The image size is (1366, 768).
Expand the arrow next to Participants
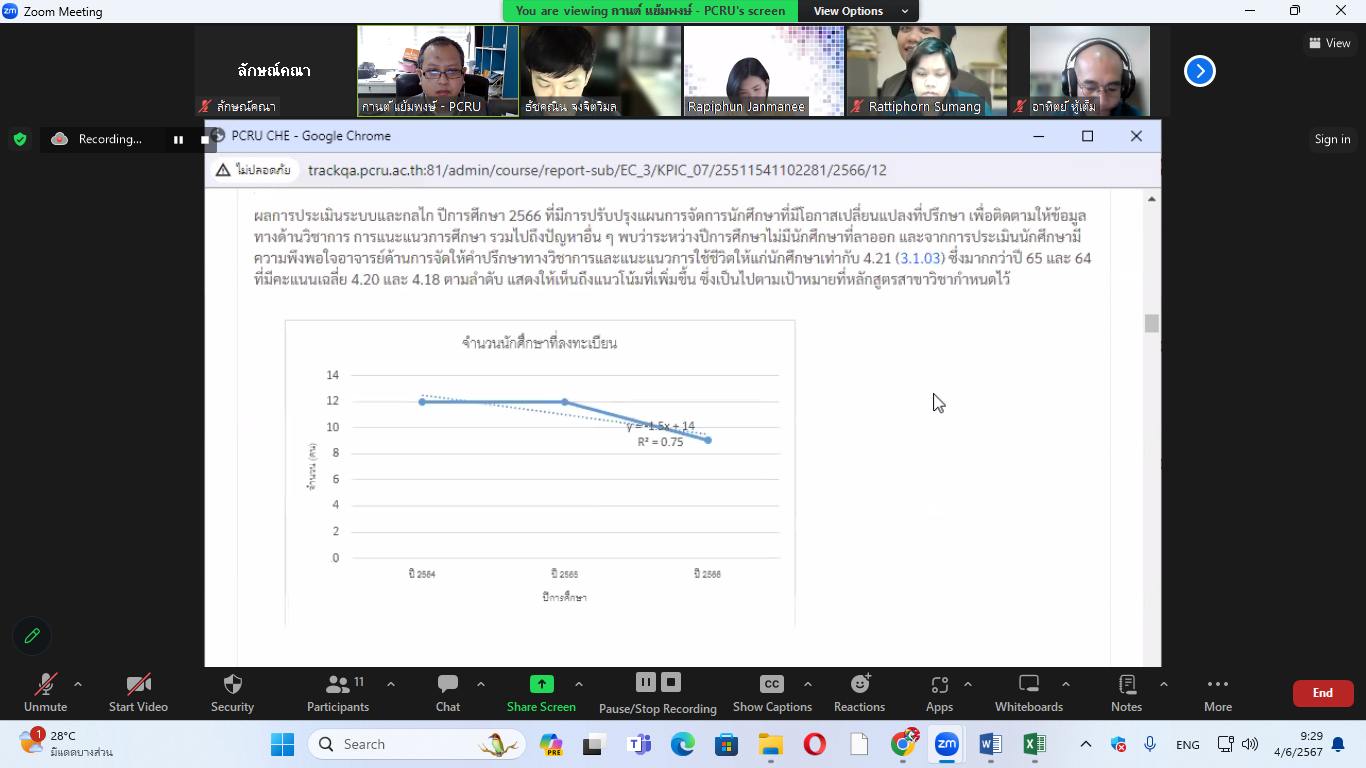click(390, 684)
